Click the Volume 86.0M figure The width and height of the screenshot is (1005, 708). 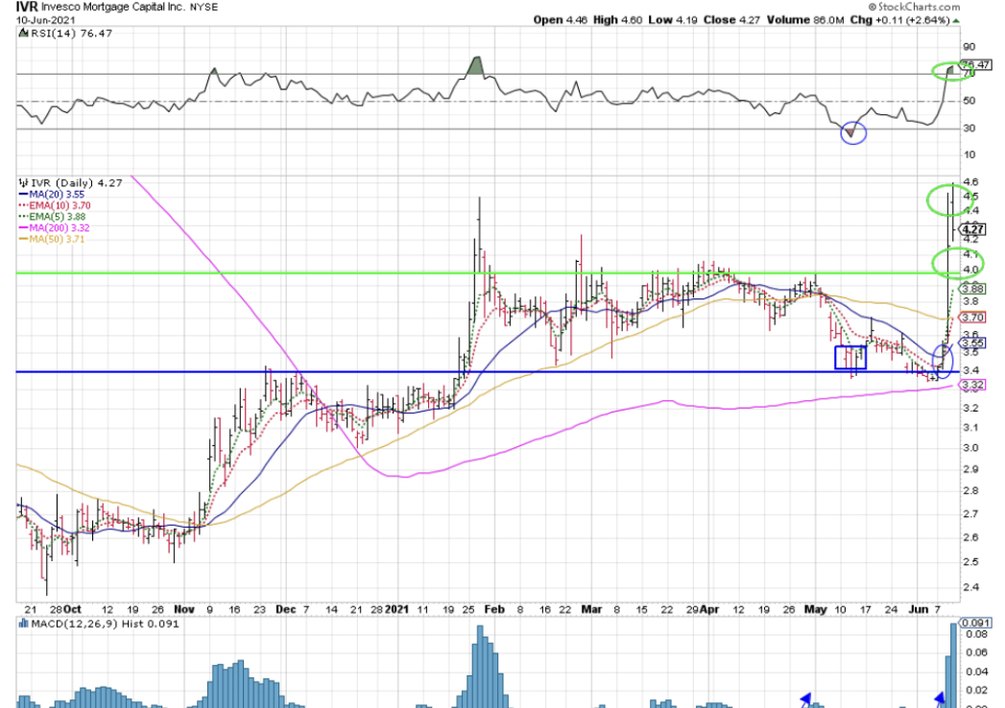pos(805,20)
